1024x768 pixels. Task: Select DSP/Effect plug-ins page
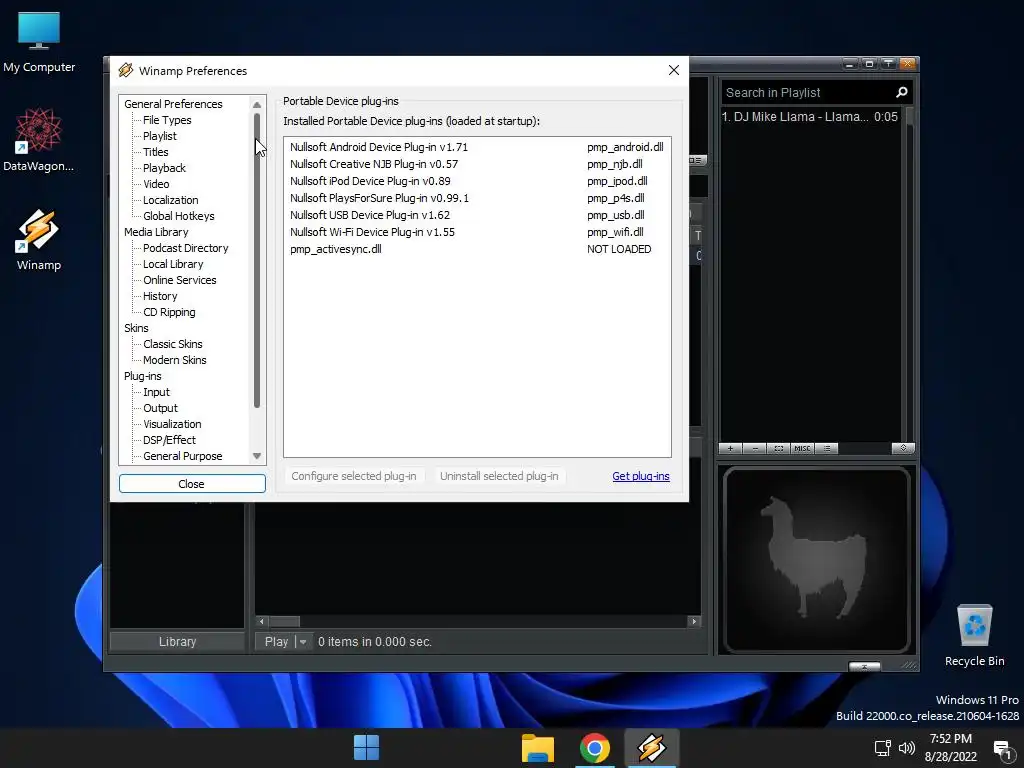[x=169, y=440]
